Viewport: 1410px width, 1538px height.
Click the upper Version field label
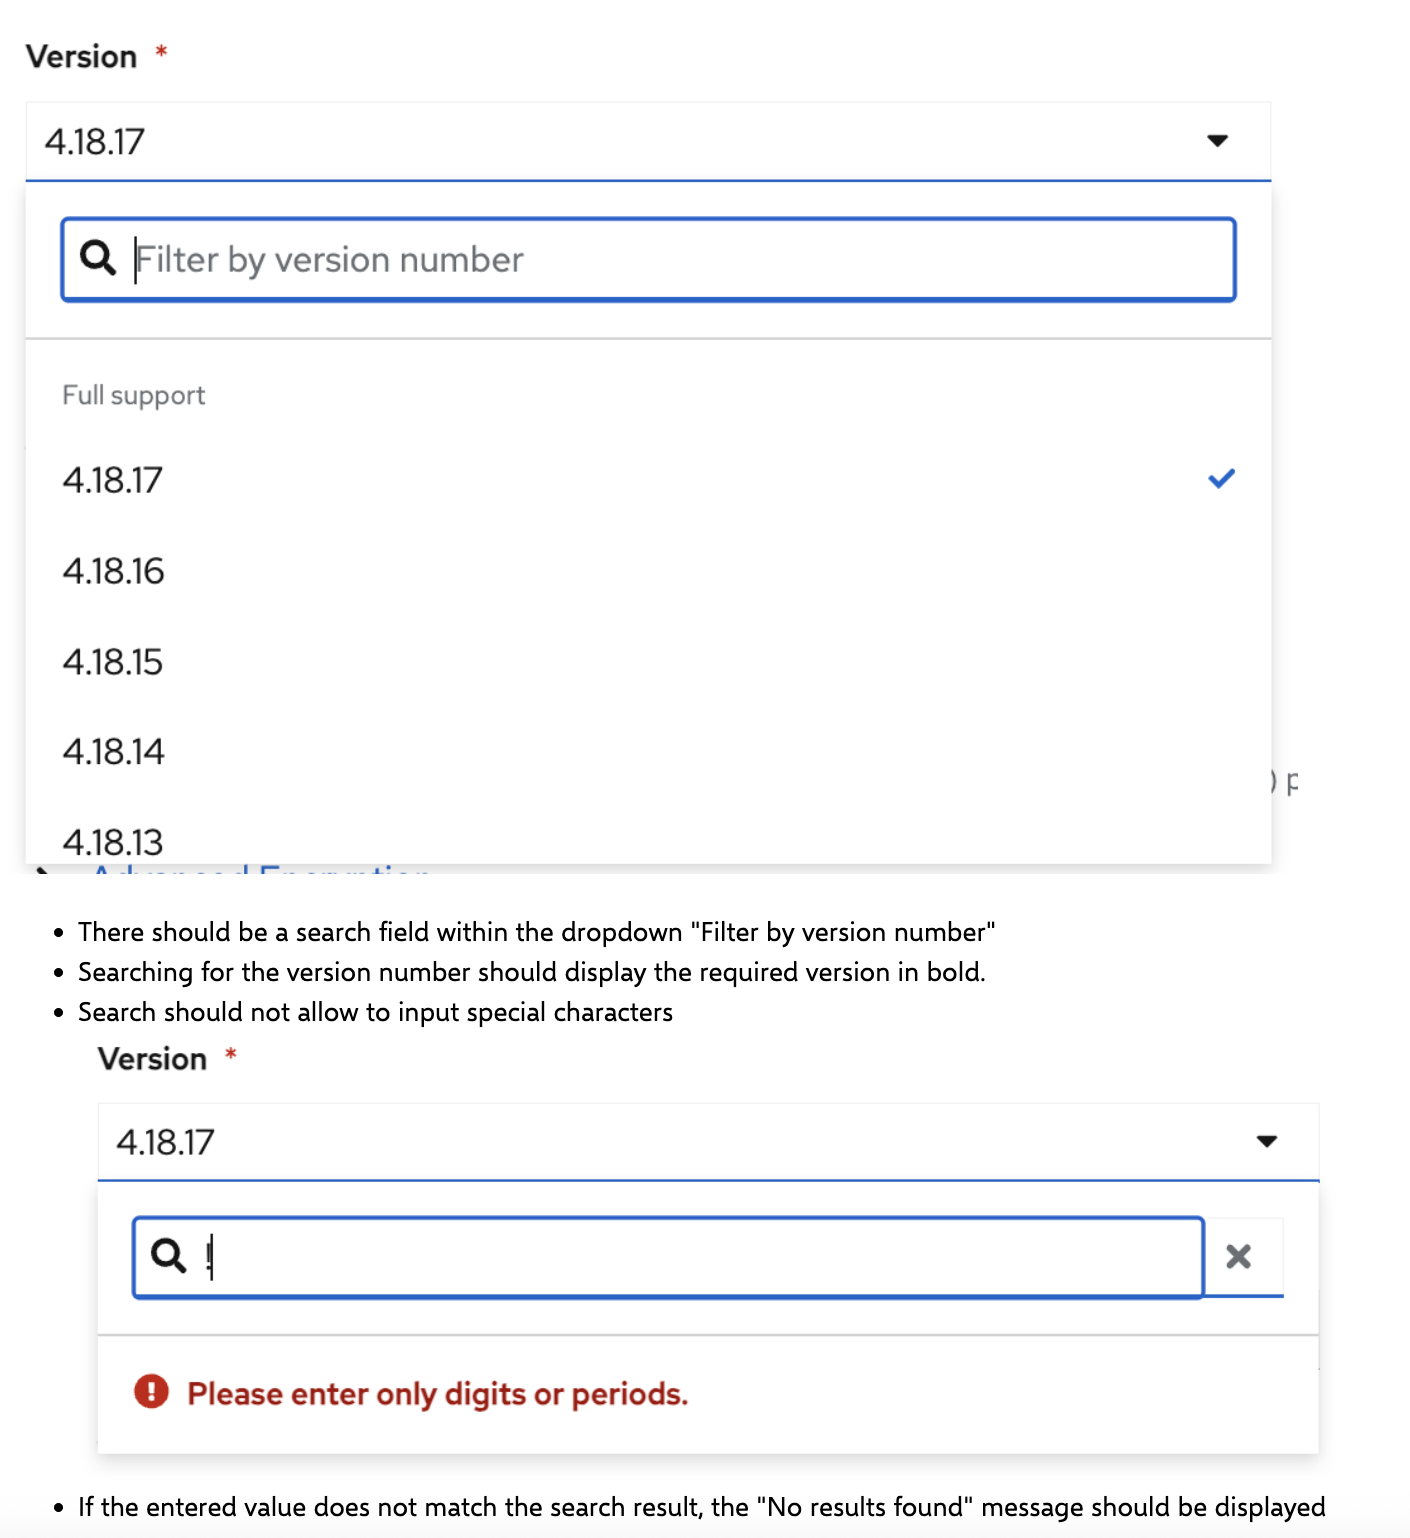click(x=82, y=57)
